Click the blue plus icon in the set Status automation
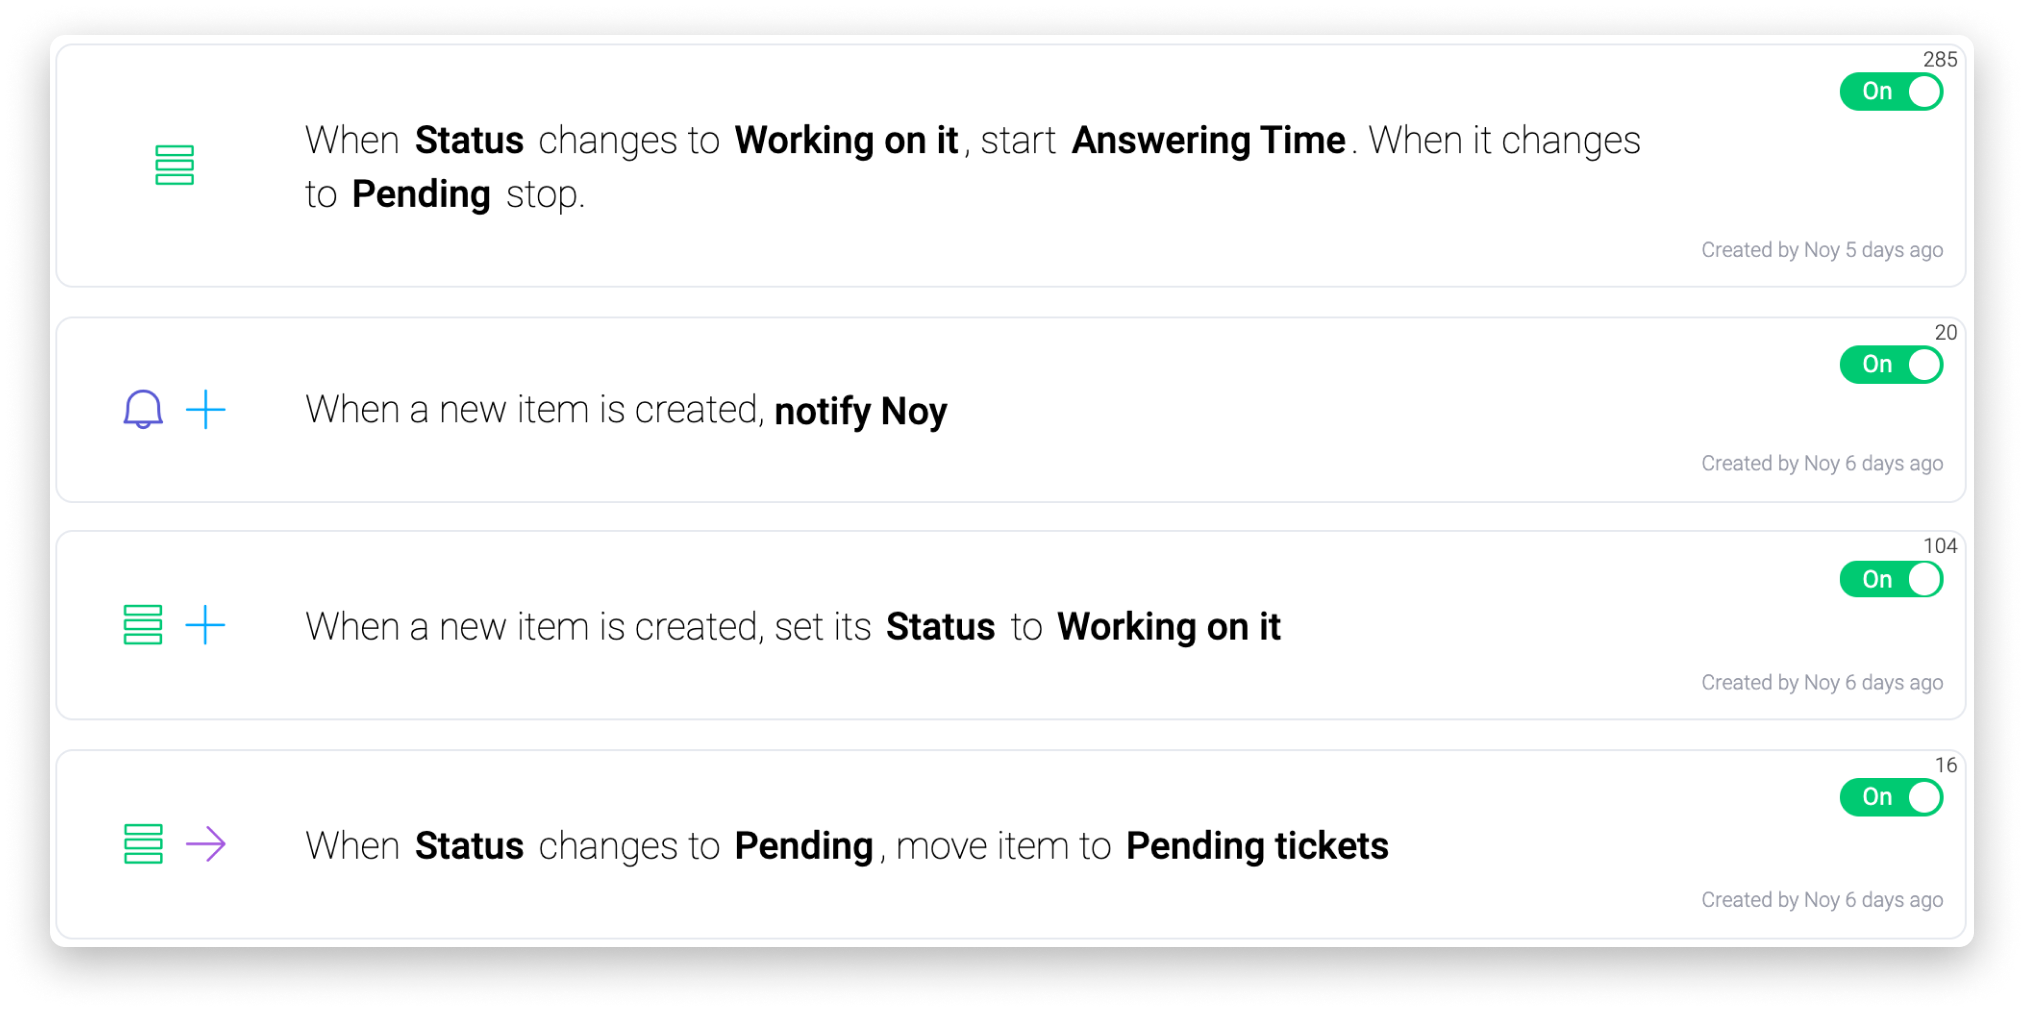Image resolution: width=2024 pixels, height=1012 pixels. coord(206,625)
